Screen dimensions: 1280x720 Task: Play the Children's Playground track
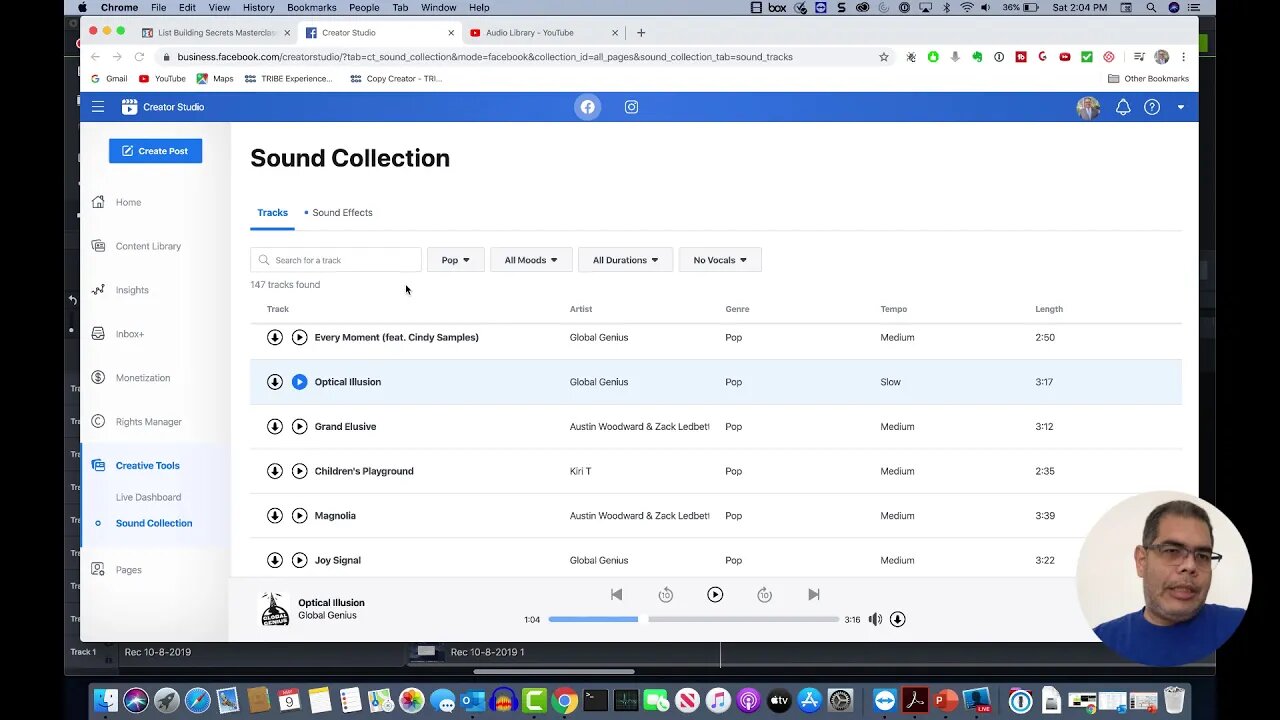pos(299,471)
